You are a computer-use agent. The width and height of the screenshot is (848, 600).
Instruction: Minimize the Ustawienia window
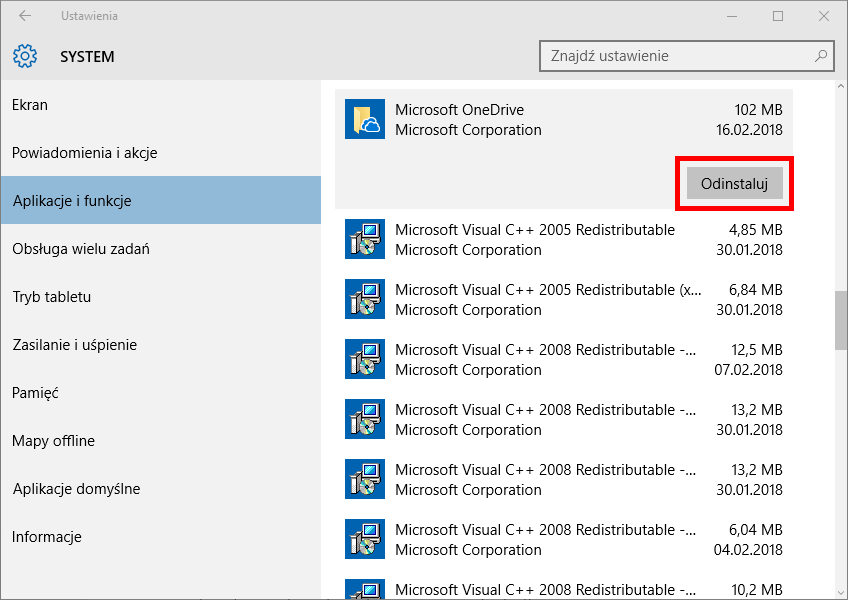pyautogui.click(x=732, y=16)
